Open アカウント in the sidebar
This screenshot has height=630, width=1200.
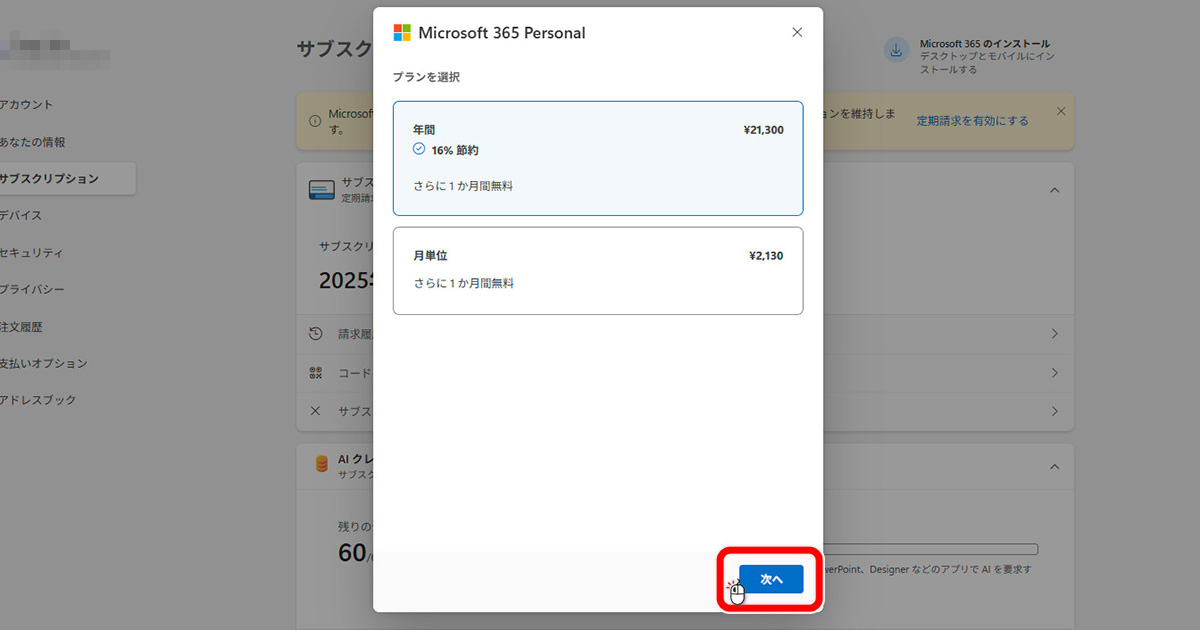coord(26,105)
